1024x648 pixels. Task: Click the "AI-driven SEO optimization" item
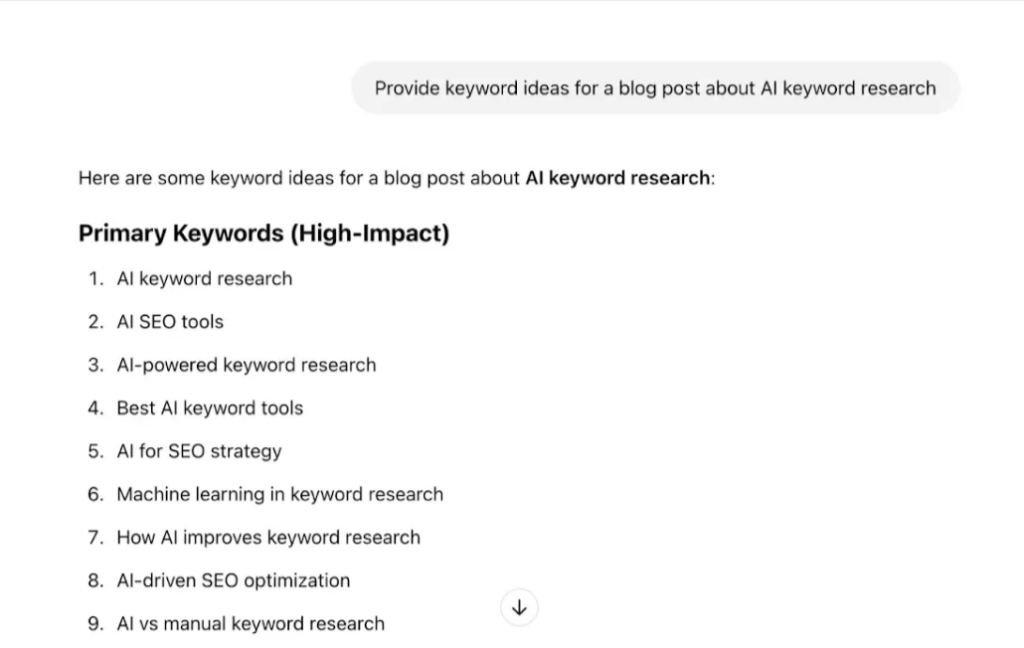[233, 580]
